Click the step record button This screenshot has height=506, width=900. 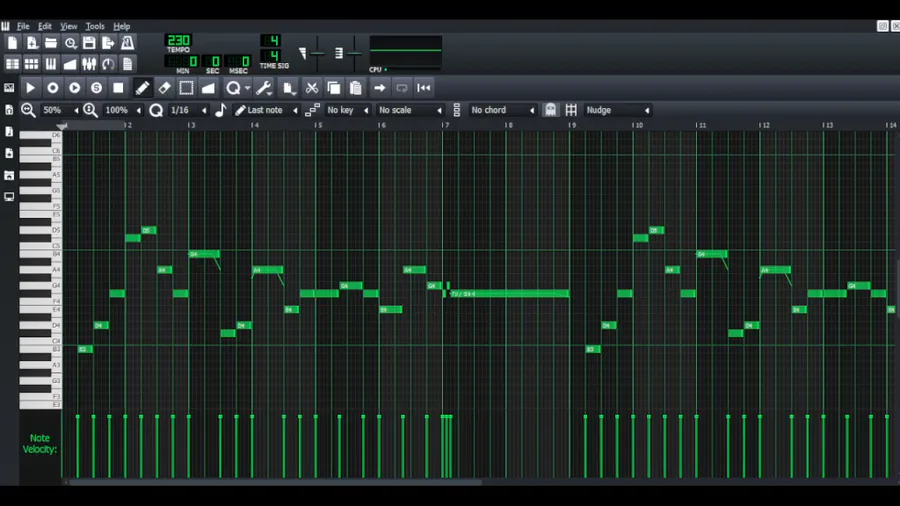click(x=96, y=88)
